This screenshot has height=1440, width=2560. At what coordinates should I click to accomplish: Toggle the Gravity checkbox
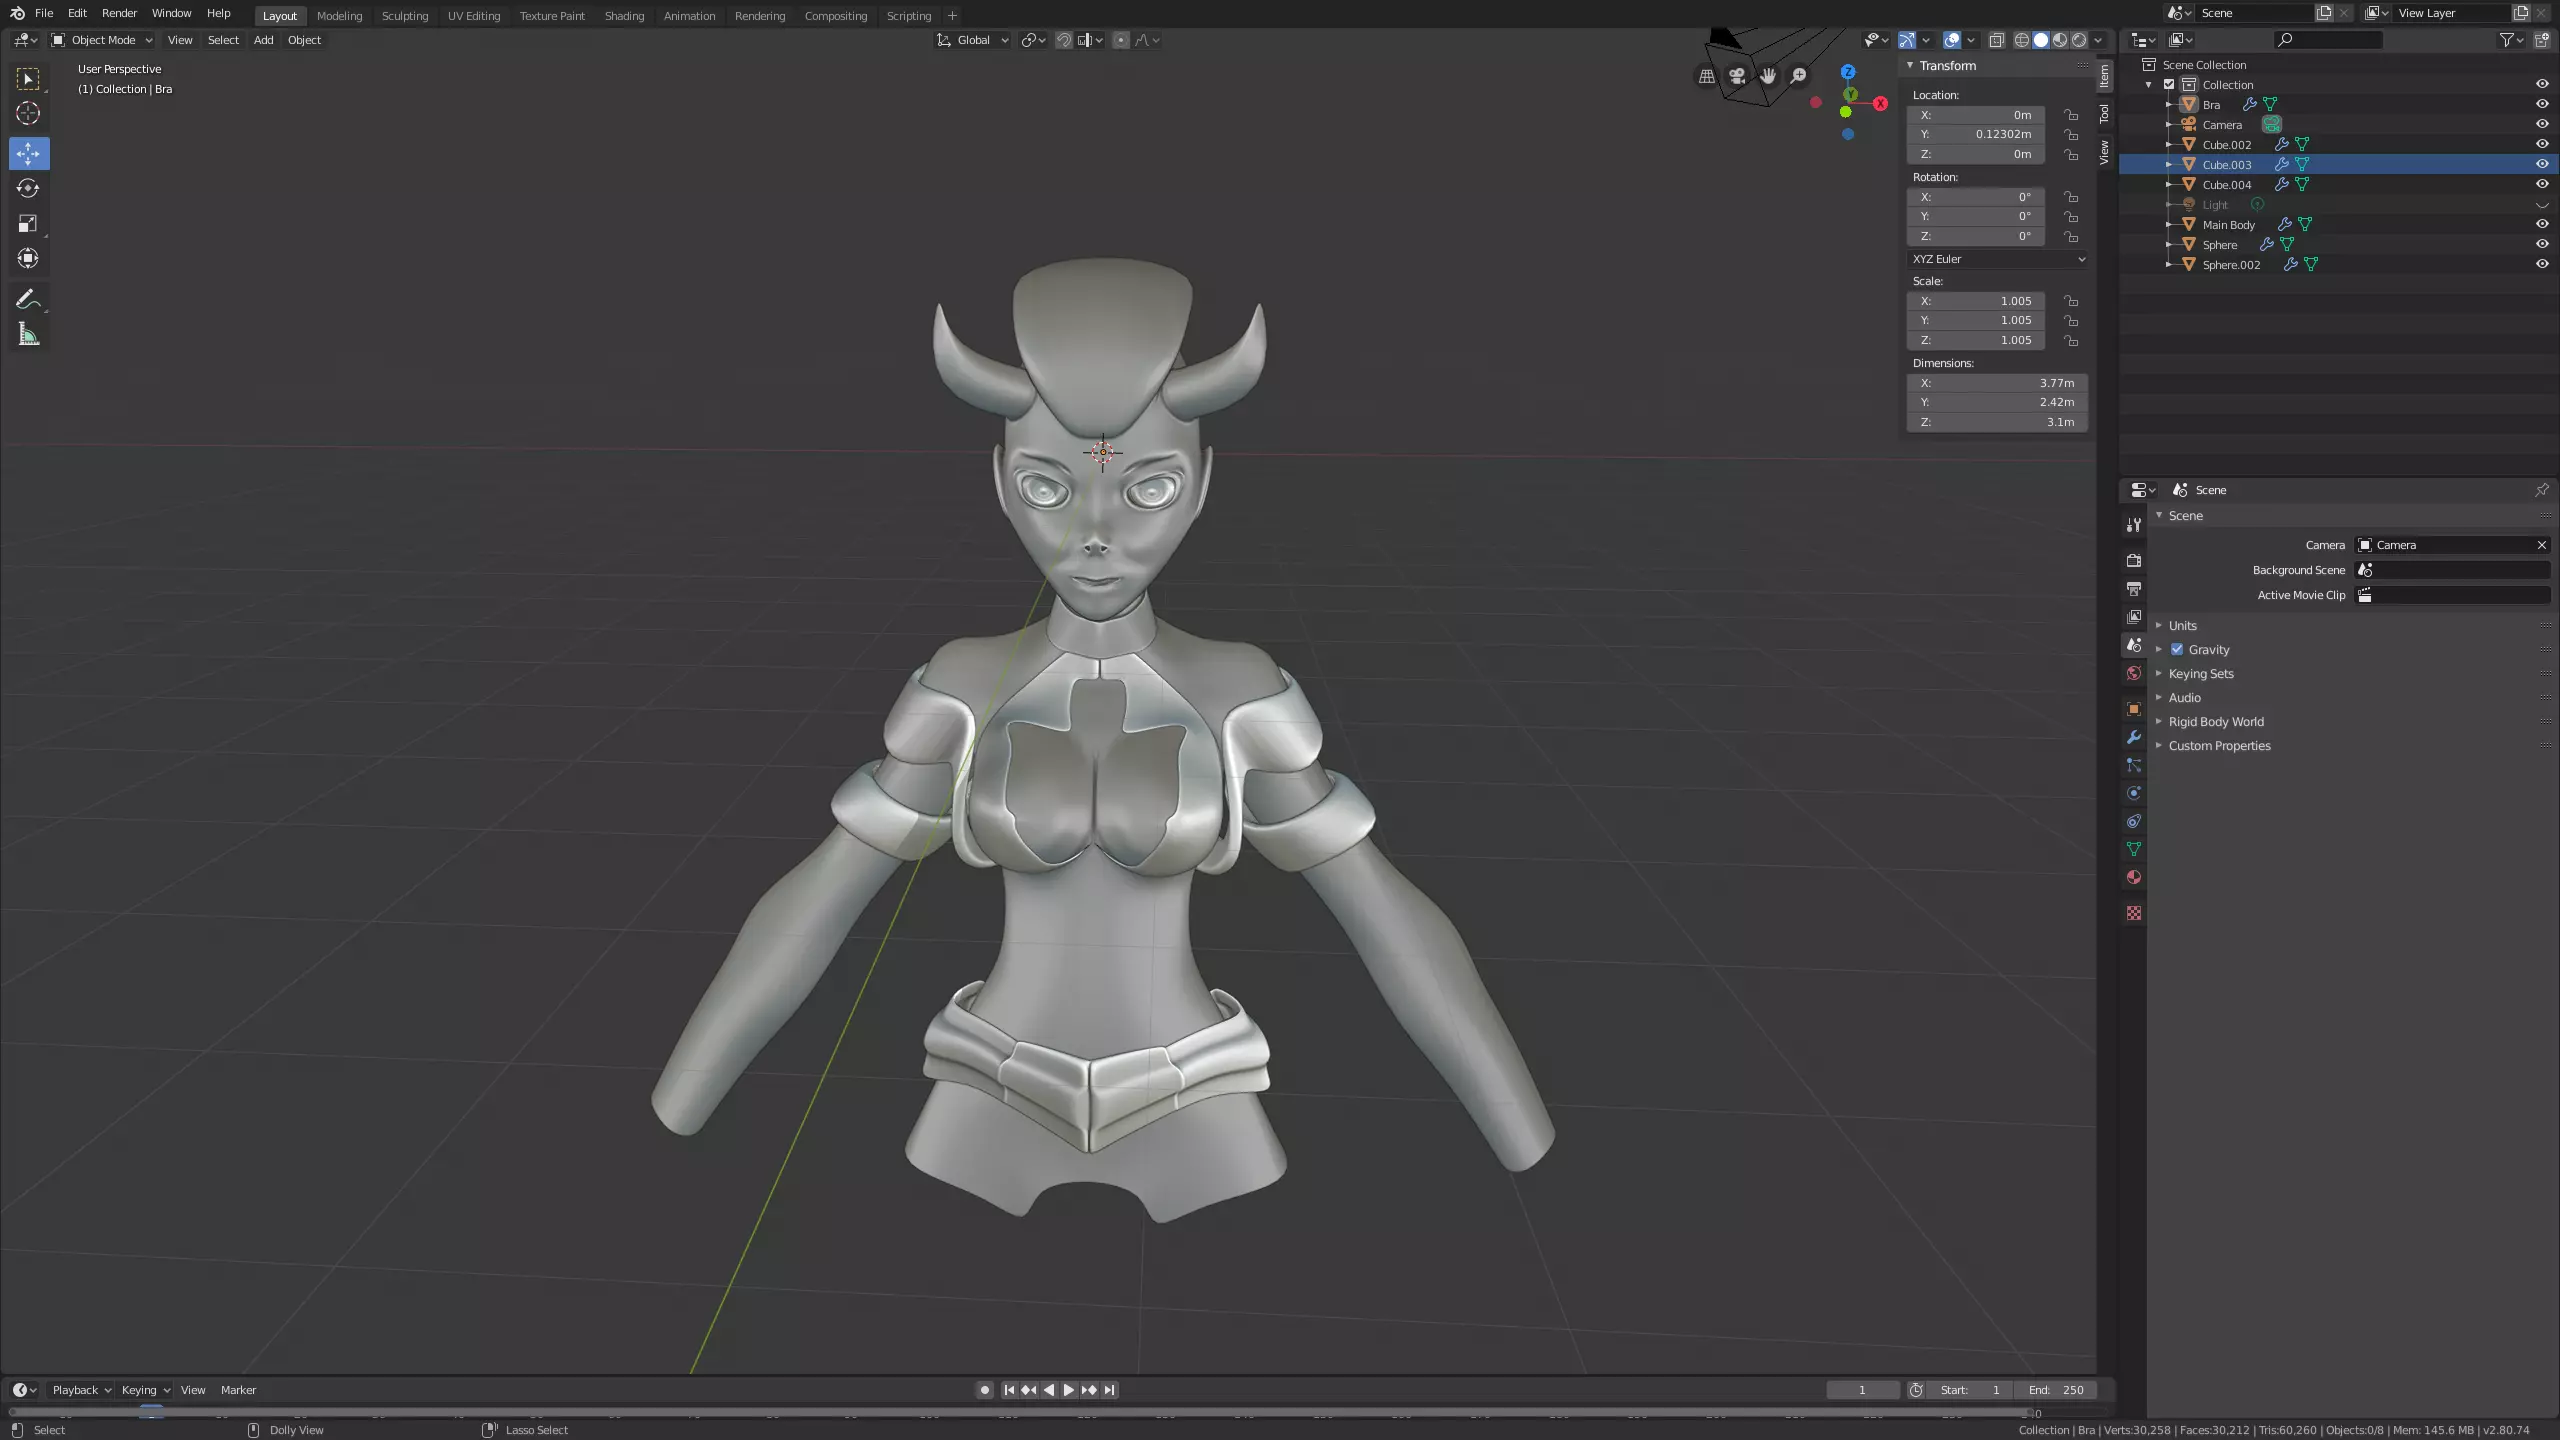click(2177, 649)
